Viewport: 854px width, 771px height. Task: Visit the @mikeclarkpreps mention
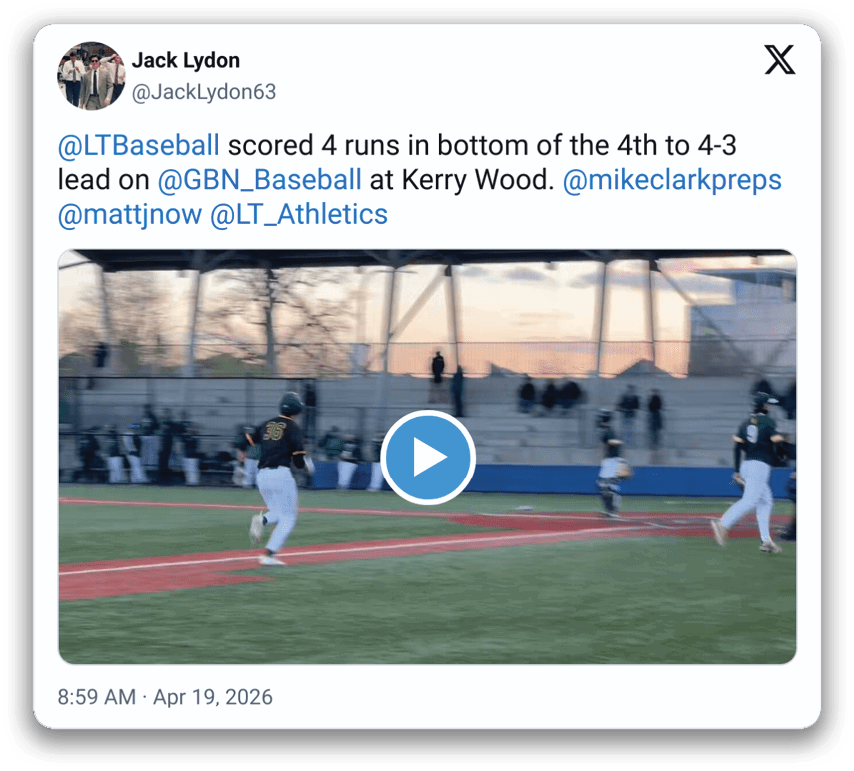pos(672,180)
